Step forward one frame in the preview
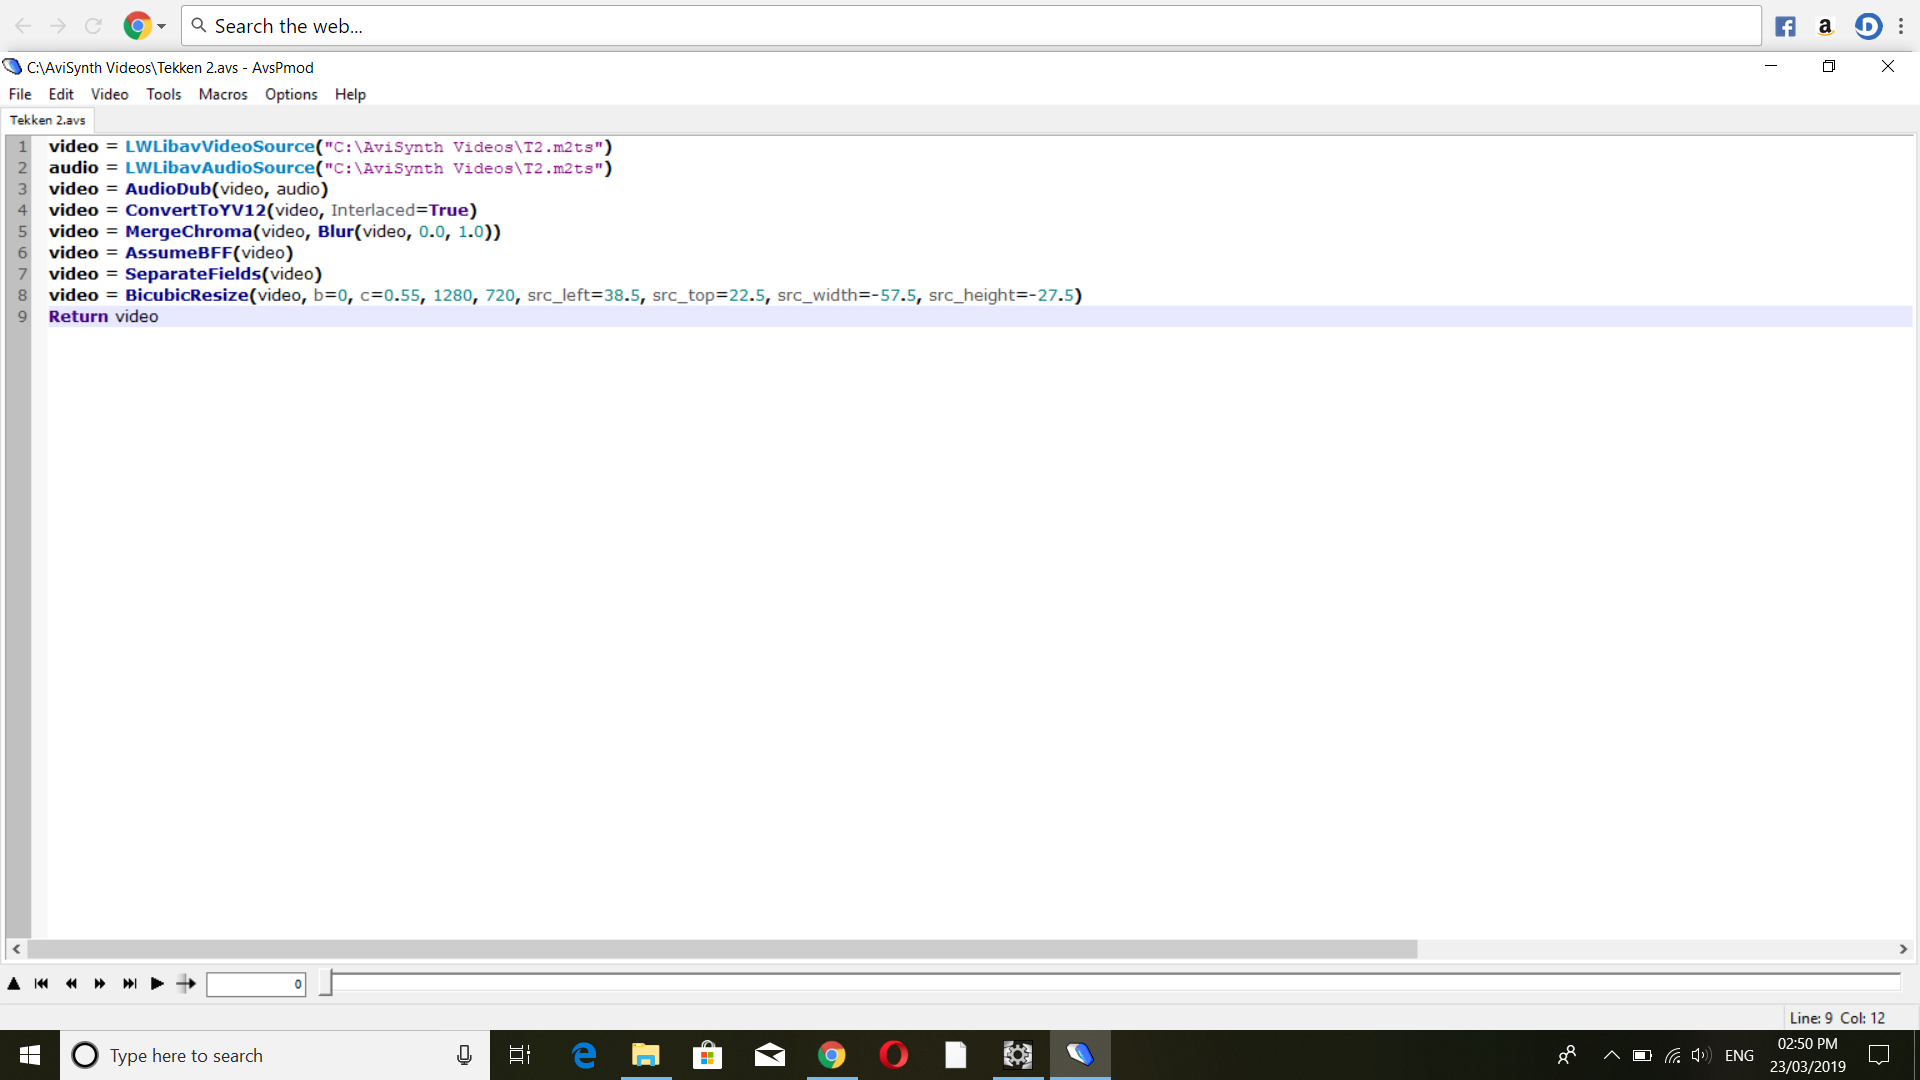The width and height of the screenshot is (1920, 1080). click(x=100, y=984)
